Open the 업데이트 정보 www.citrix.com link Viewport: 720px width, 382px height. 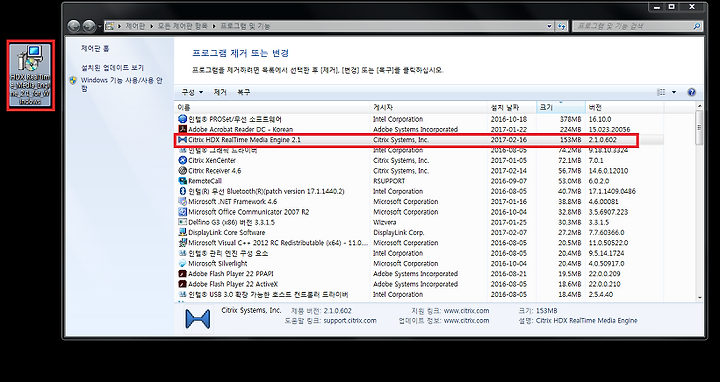click(467, 320)
